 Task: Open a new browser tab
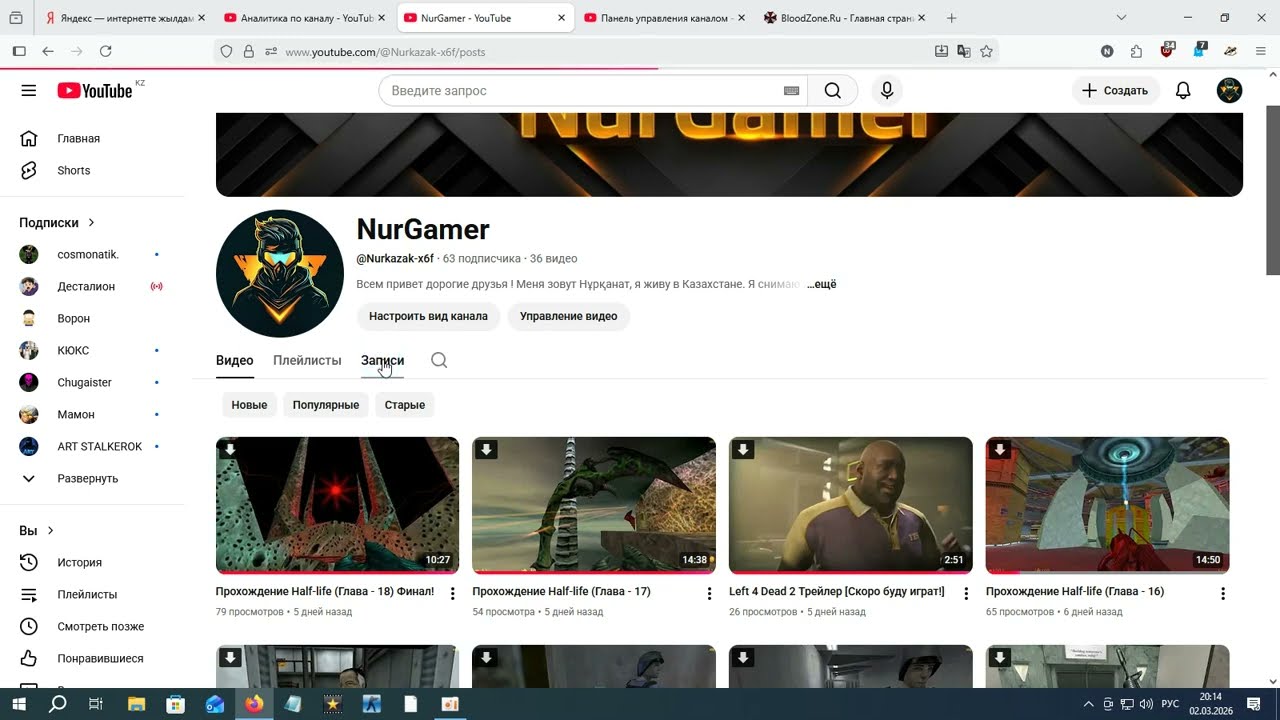(951, 18)
